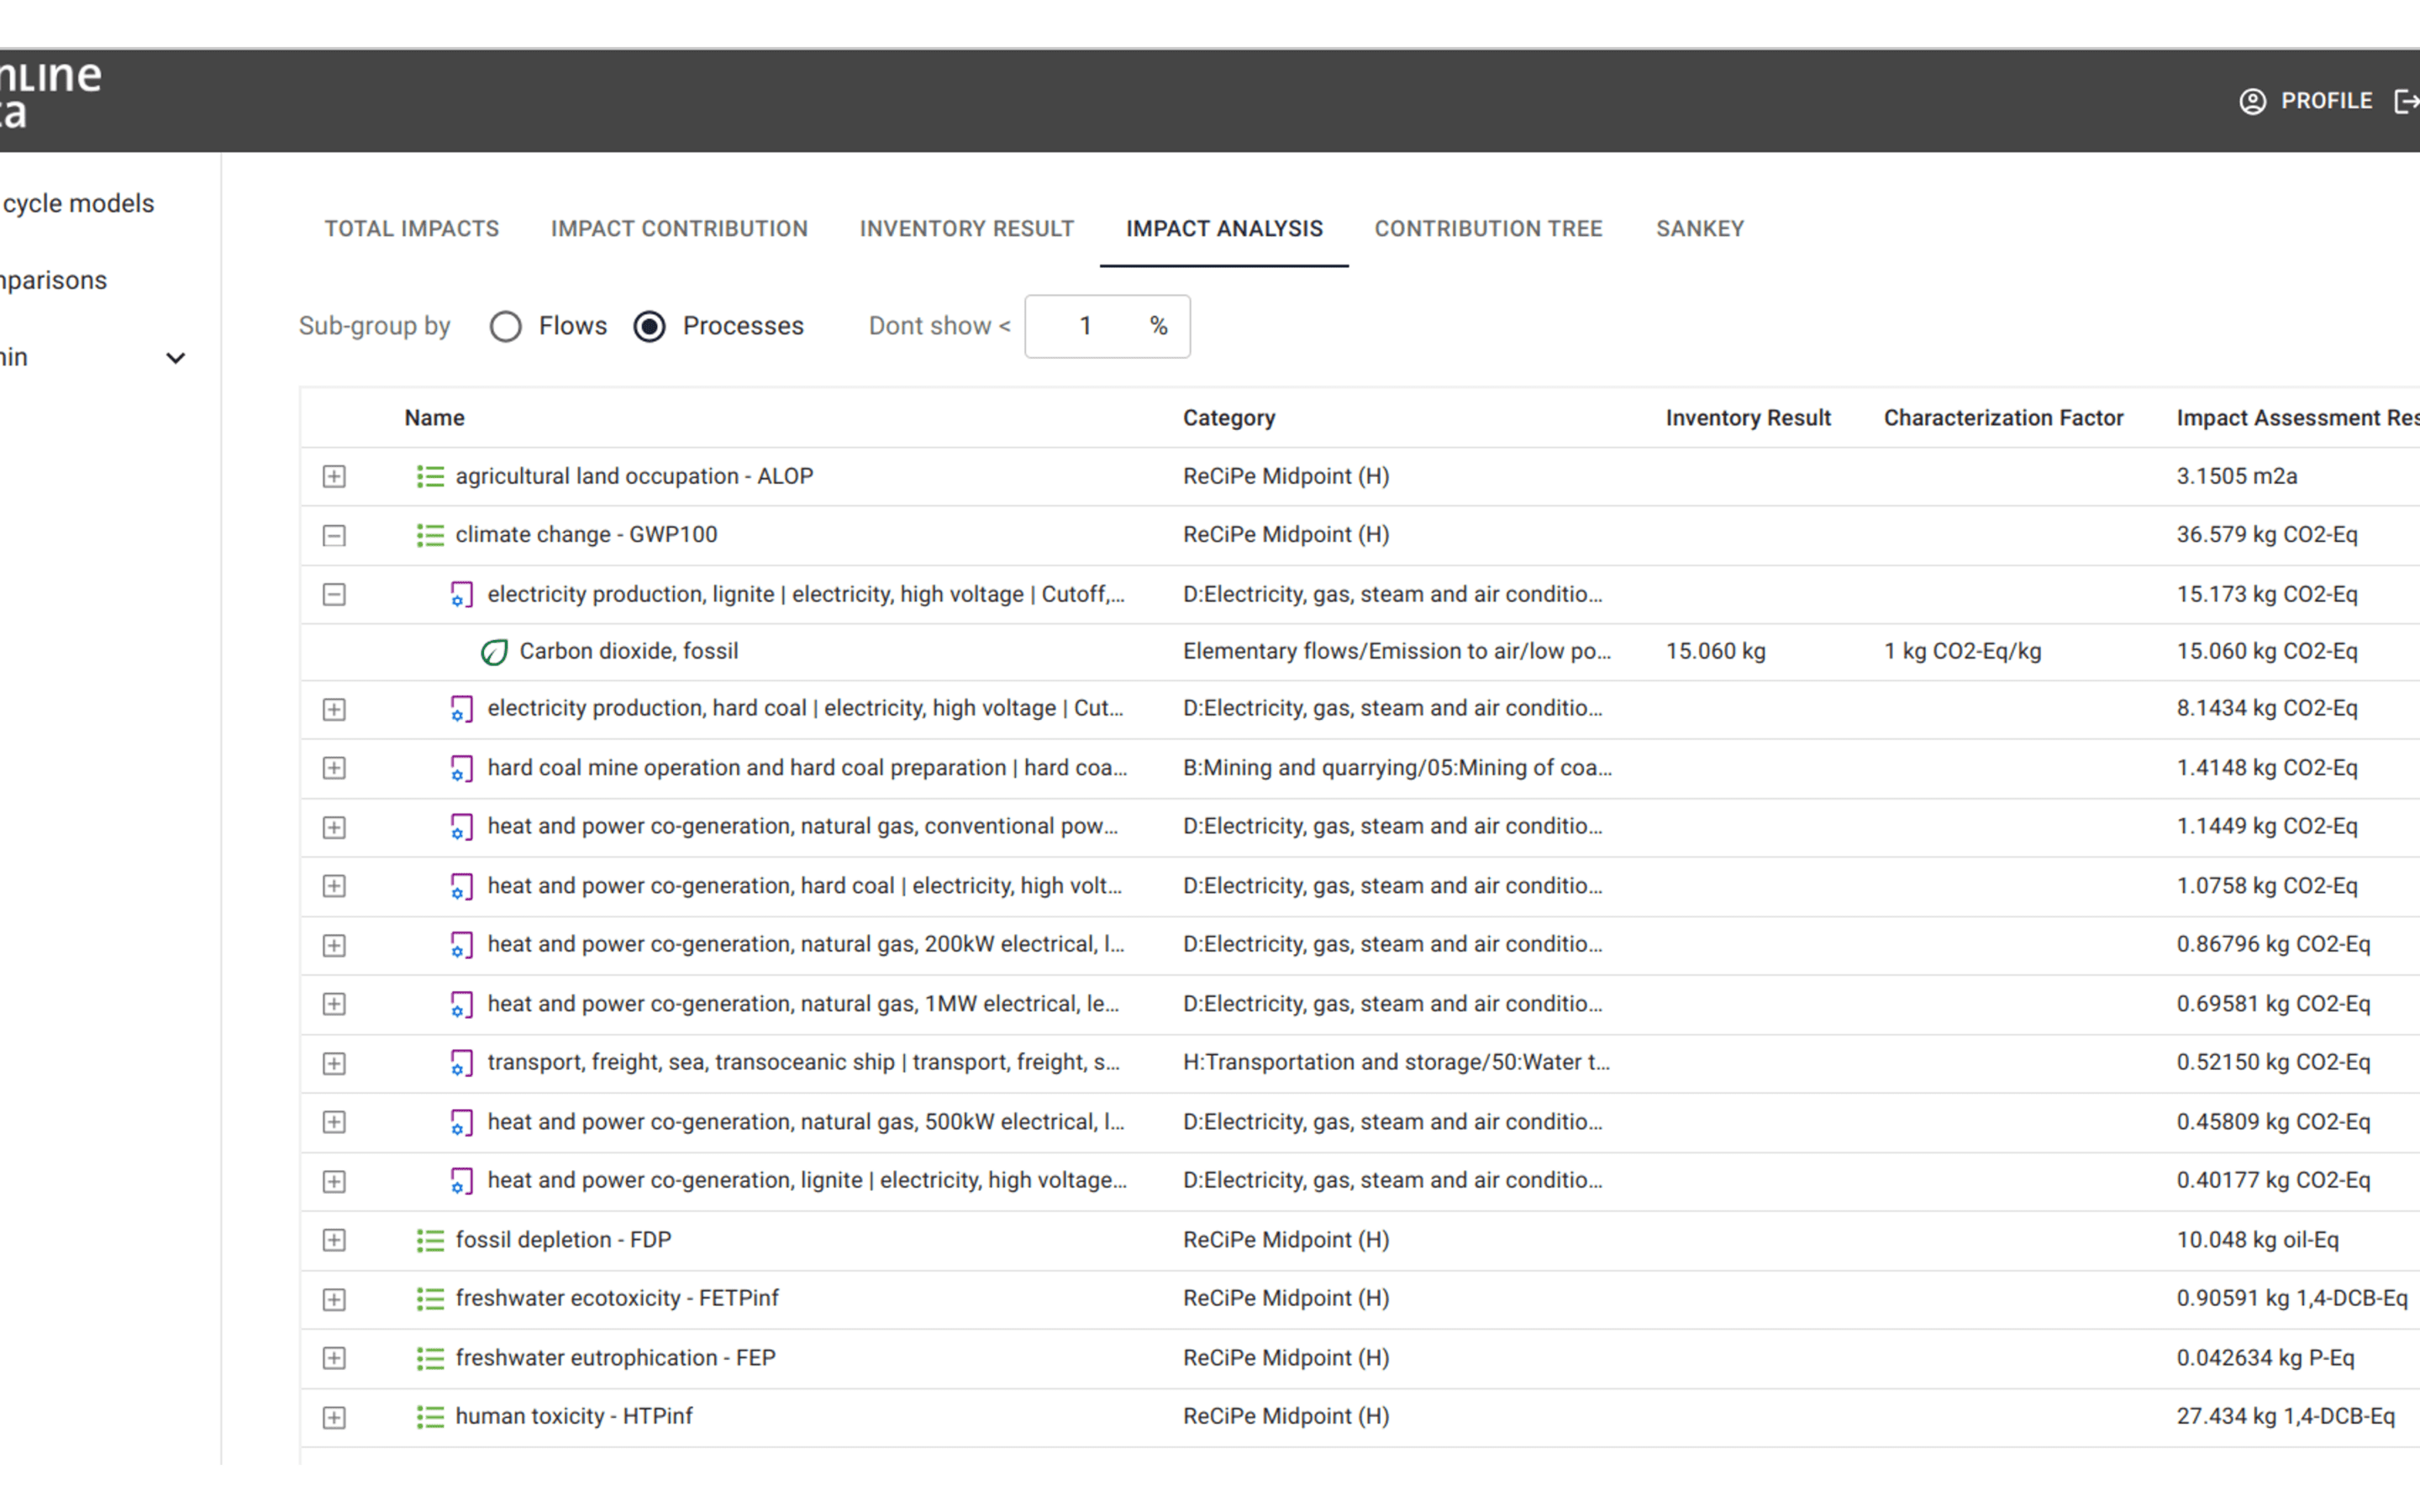
Task: Expand heat and power co-generation, hard coal row
Action: tap(334, 886)
